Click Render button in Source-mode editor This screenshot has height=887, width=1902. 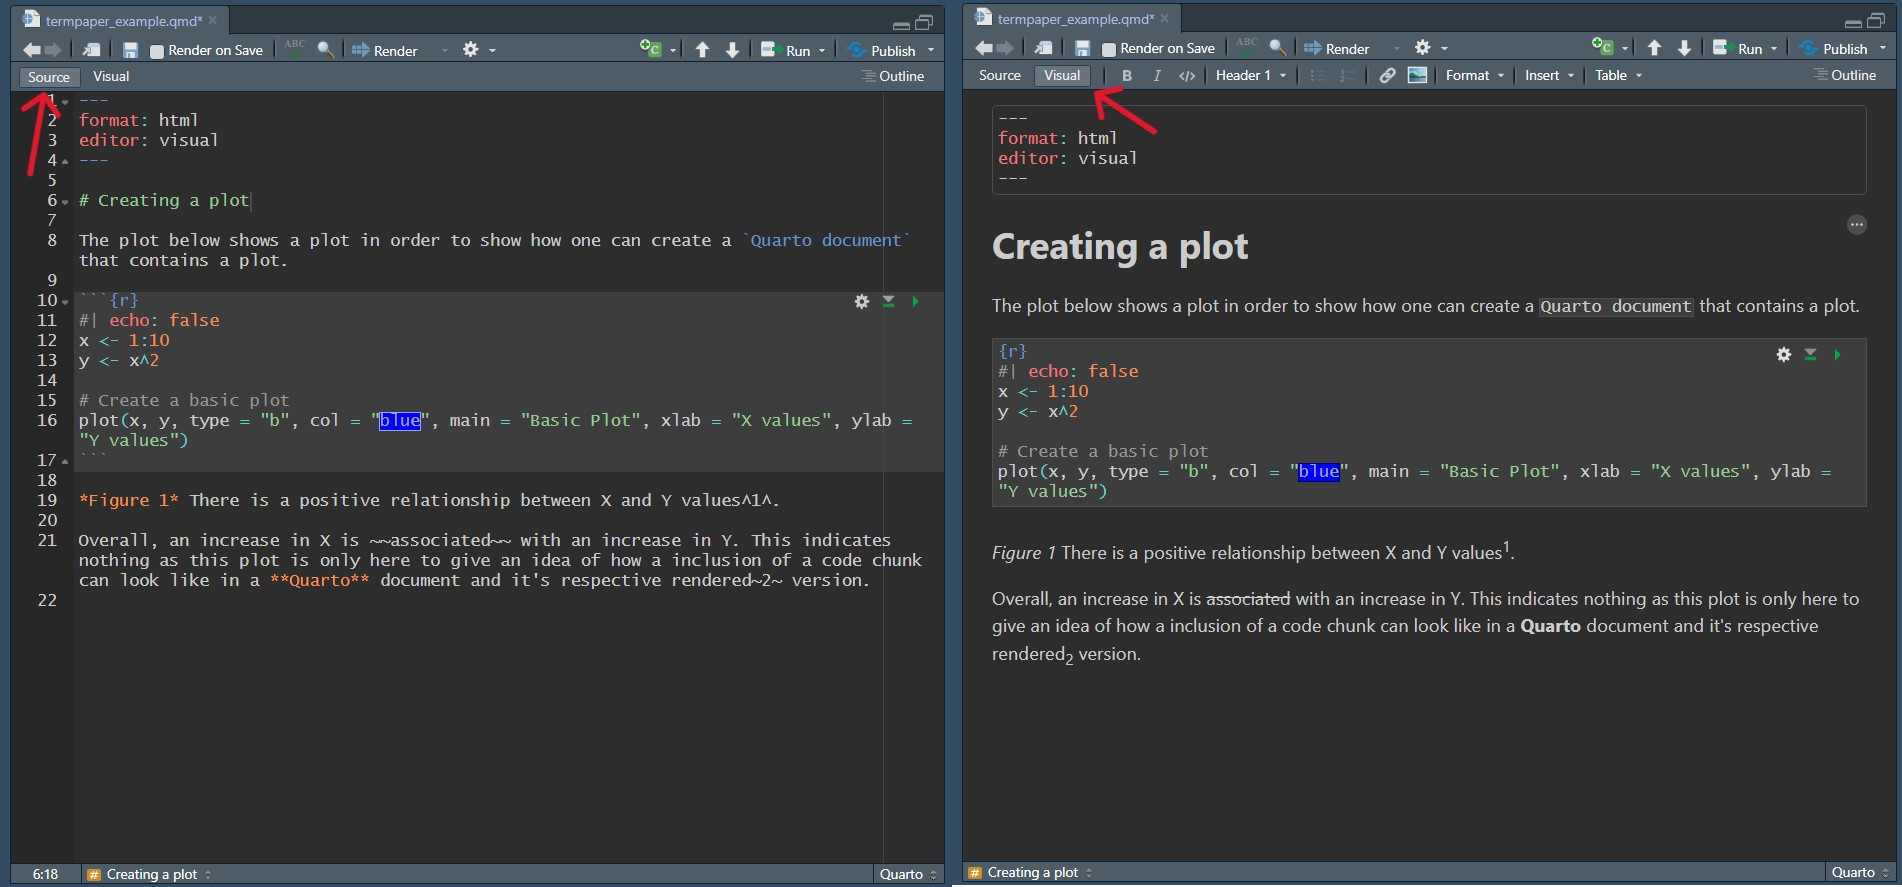point(384,50)
